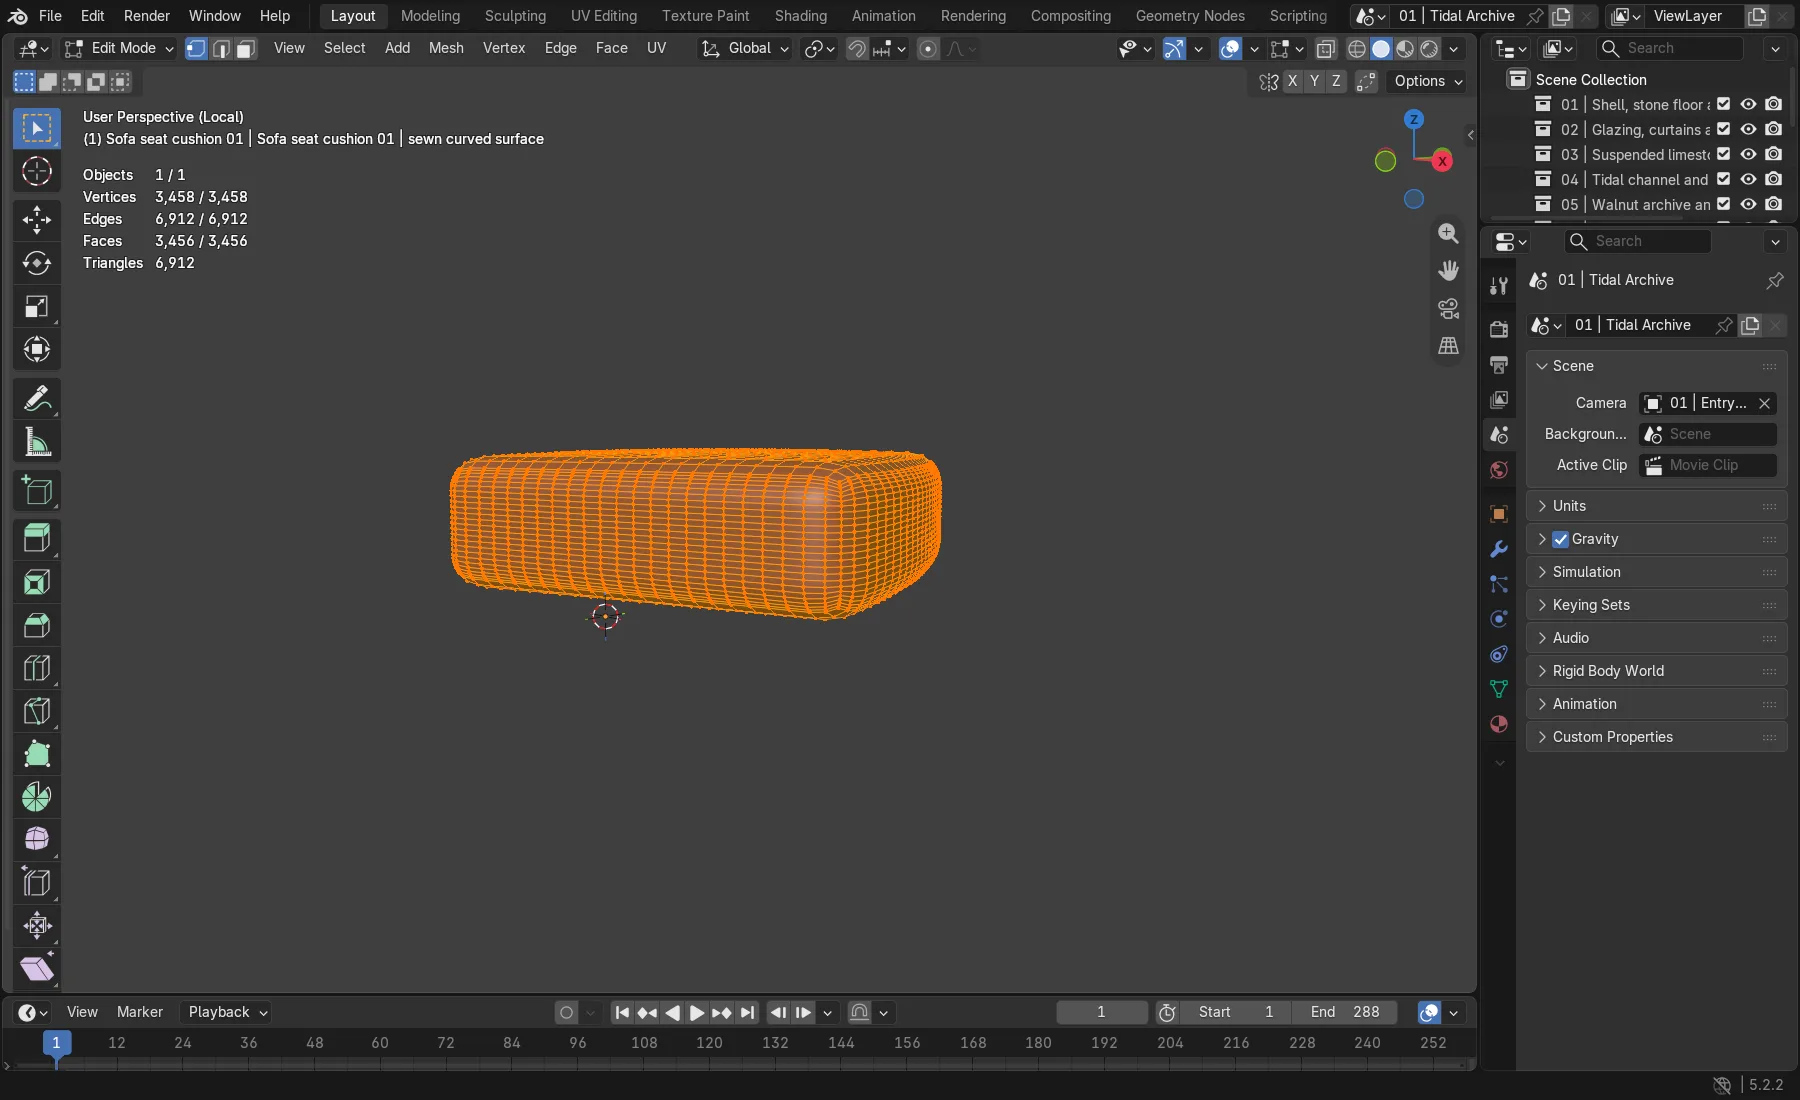This screenshot has height=1100, width=1800.
Task: Open the Global transform orientation dropdown
Action: point(745,48)
